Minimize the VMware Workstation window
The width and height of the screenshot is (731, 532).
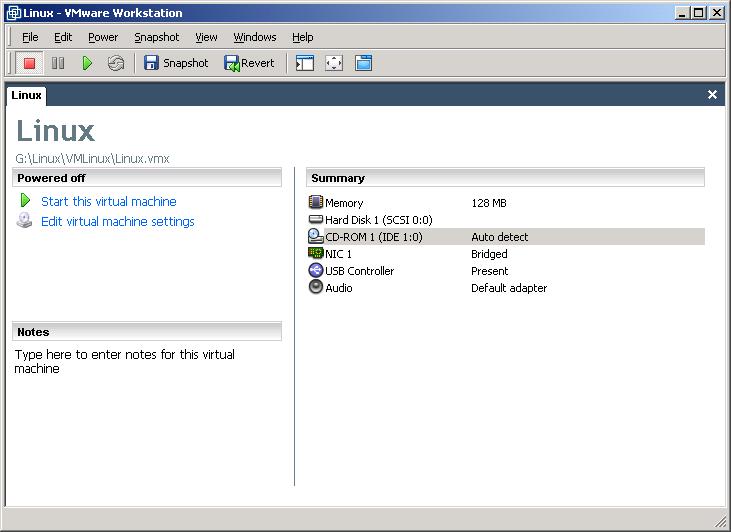click(683, 13)
